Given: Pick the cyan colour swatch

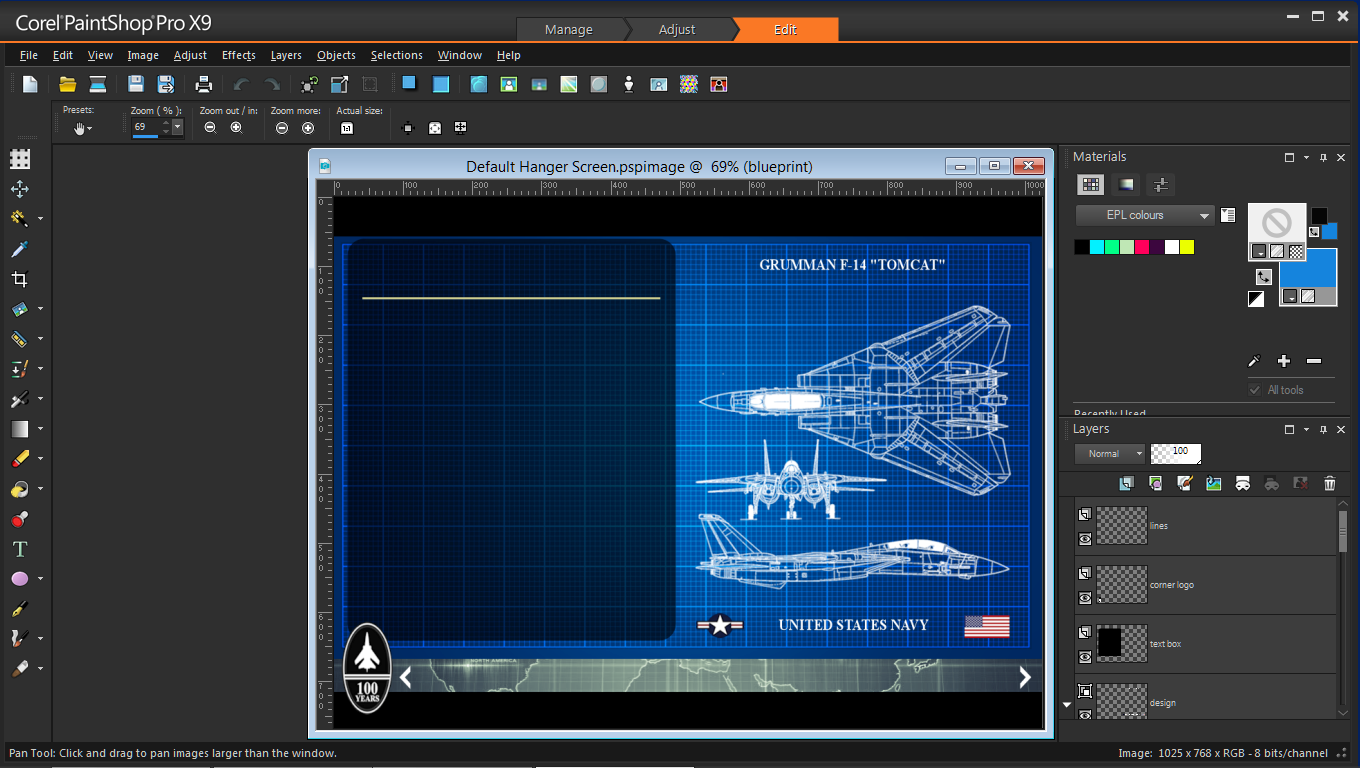Looking at the screenshot, I should click(1097, 247).
